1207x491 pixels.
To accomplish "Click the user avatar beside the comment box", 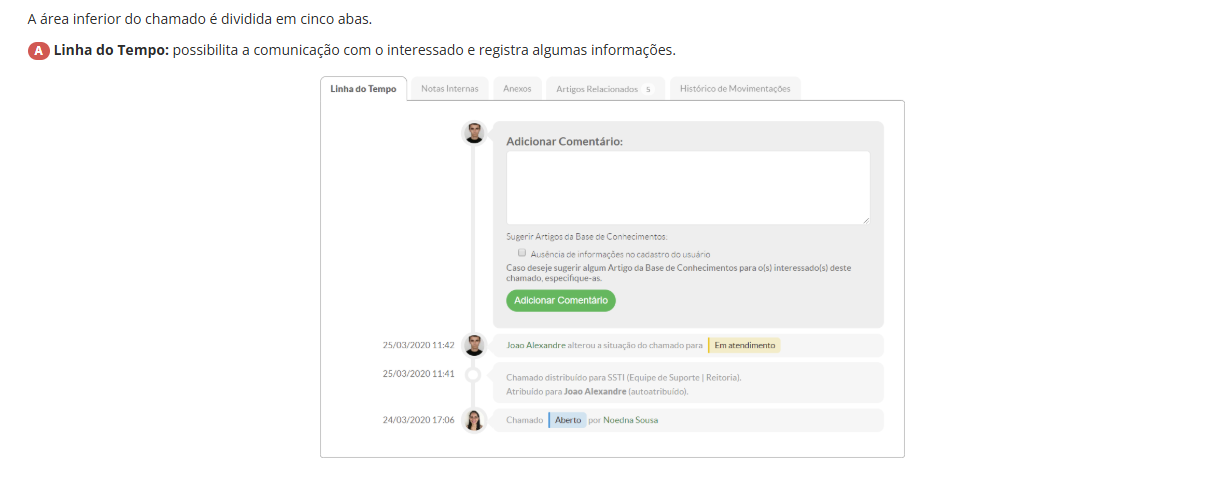I will pos(474,133).
